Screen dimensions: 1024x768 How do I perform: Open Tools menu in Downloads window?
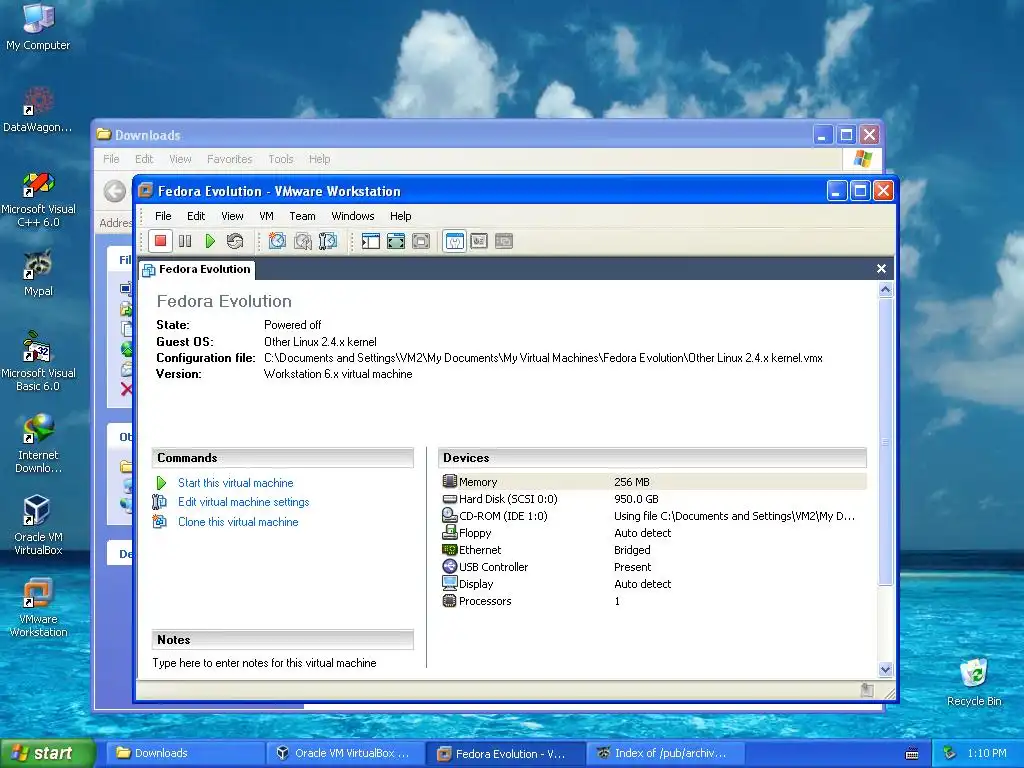[x=281, y=159]
